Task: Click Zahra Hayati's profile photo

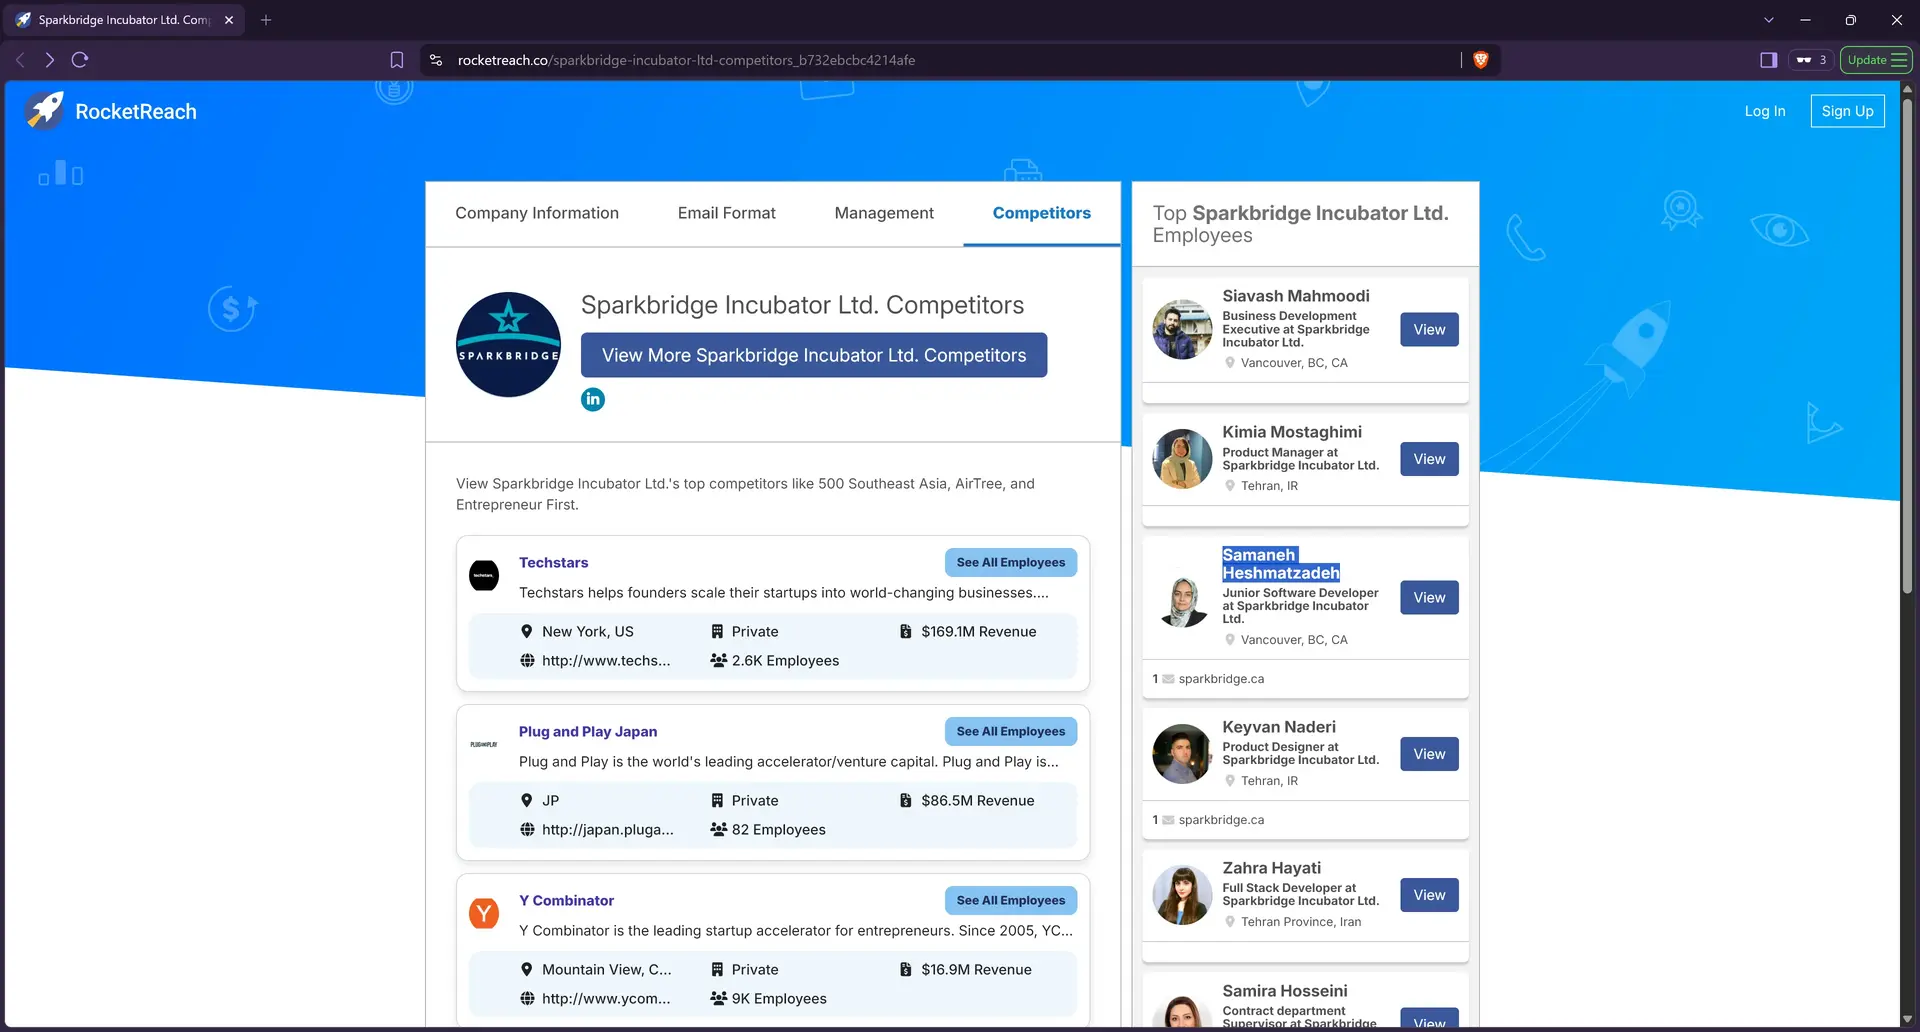Action: coord(1182,895)
